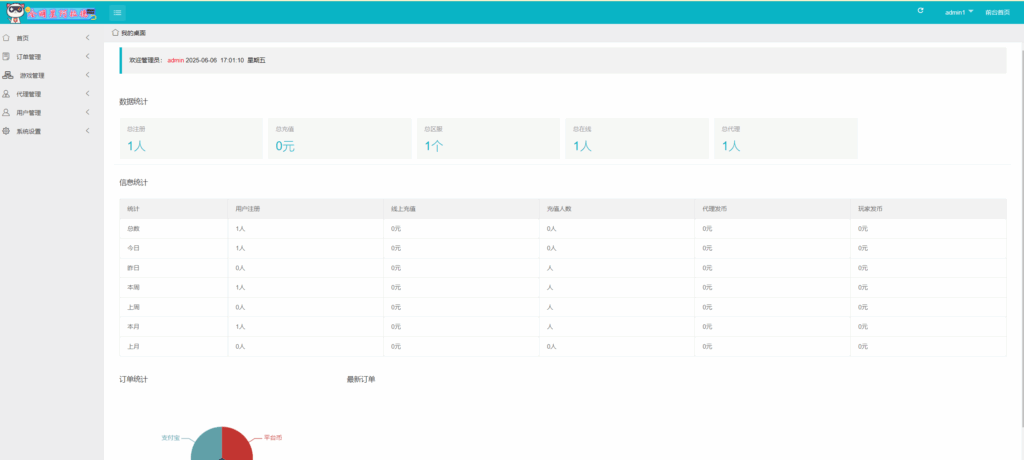The width and height of the screenshot is (1024, 460).
Task: Expand the 订单管理 chevron arrow
Action: pyautogui.click(x=88, y=57)
